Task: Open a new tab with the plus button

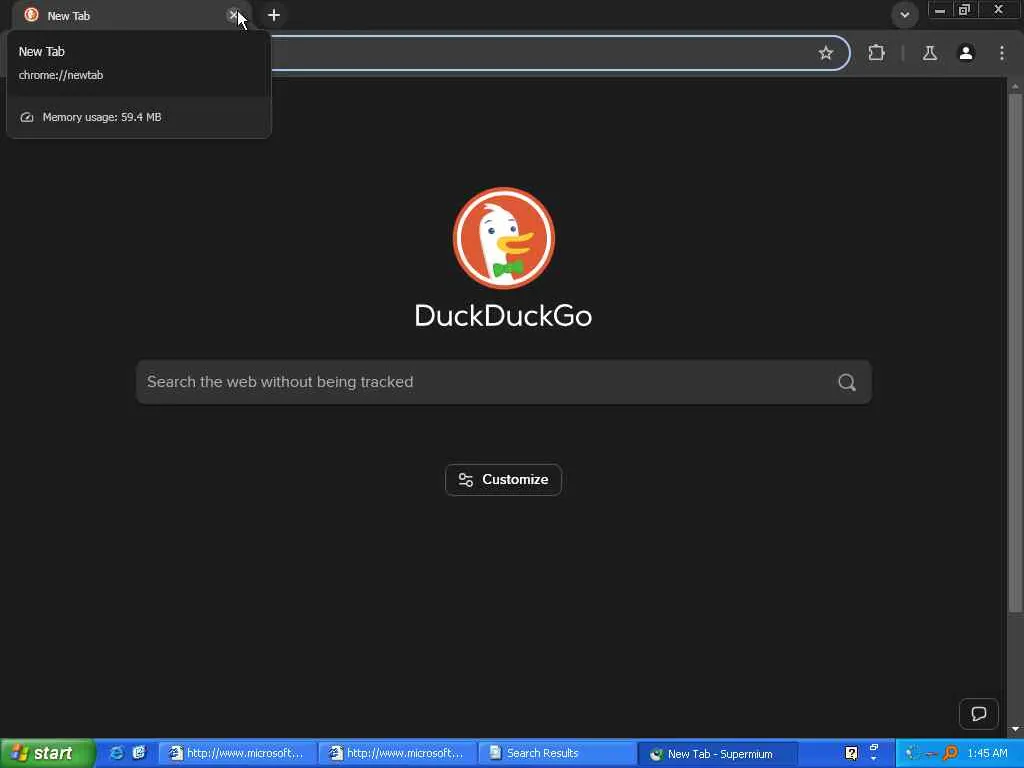Action: 274,14
